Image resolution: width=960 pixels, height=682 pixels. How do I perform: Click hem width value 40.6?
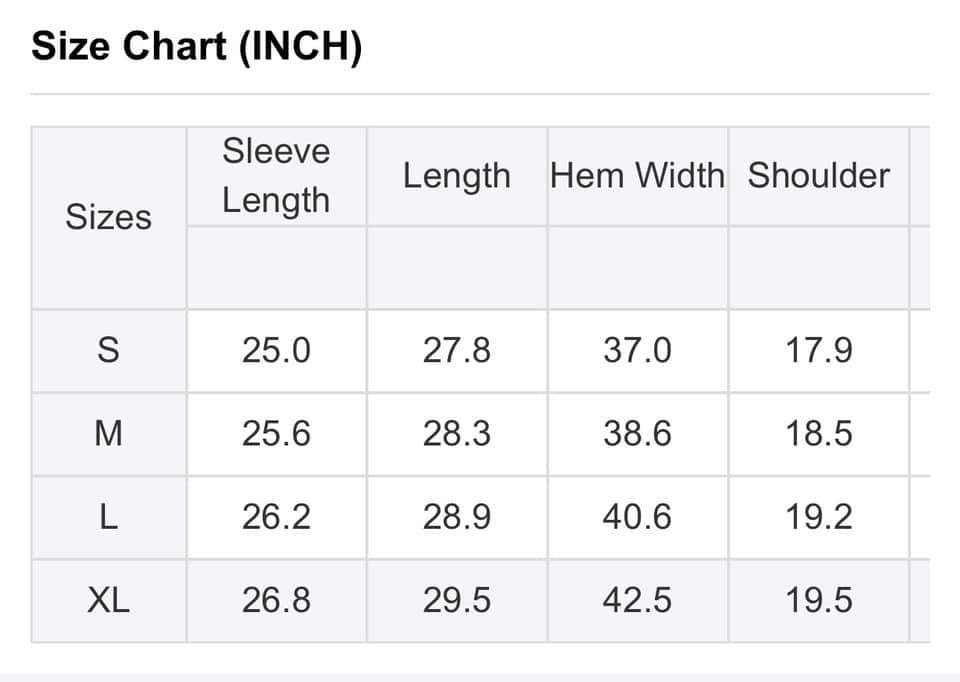(x=637, y=517)
